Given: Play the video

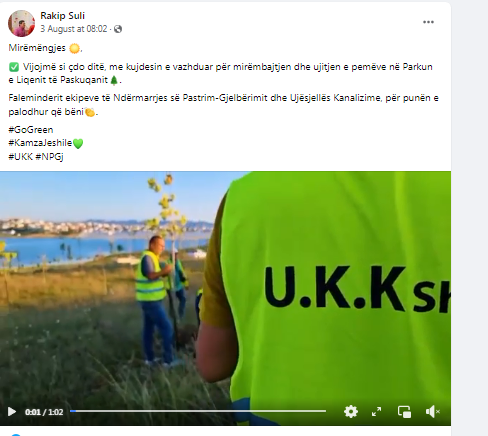Looking at the screenshot, I should pos(12,412).
